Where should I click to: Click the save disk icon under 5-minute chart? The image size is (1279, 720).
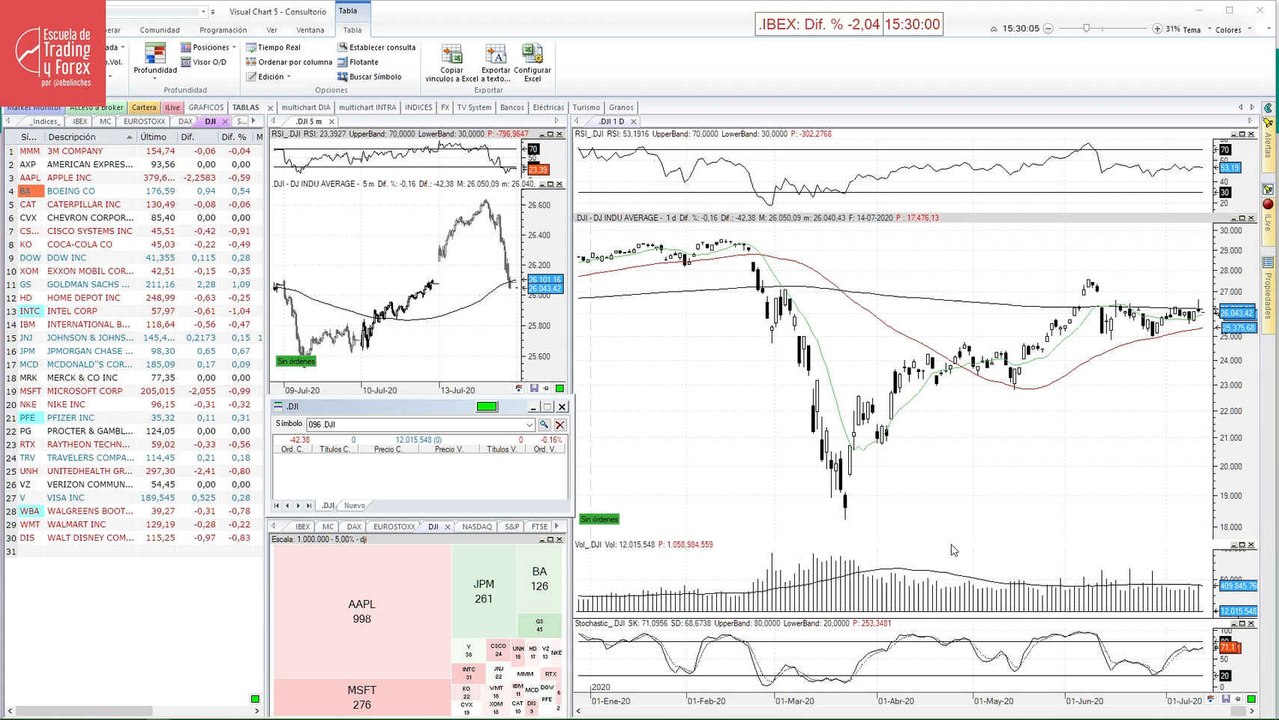pos(534,388)
